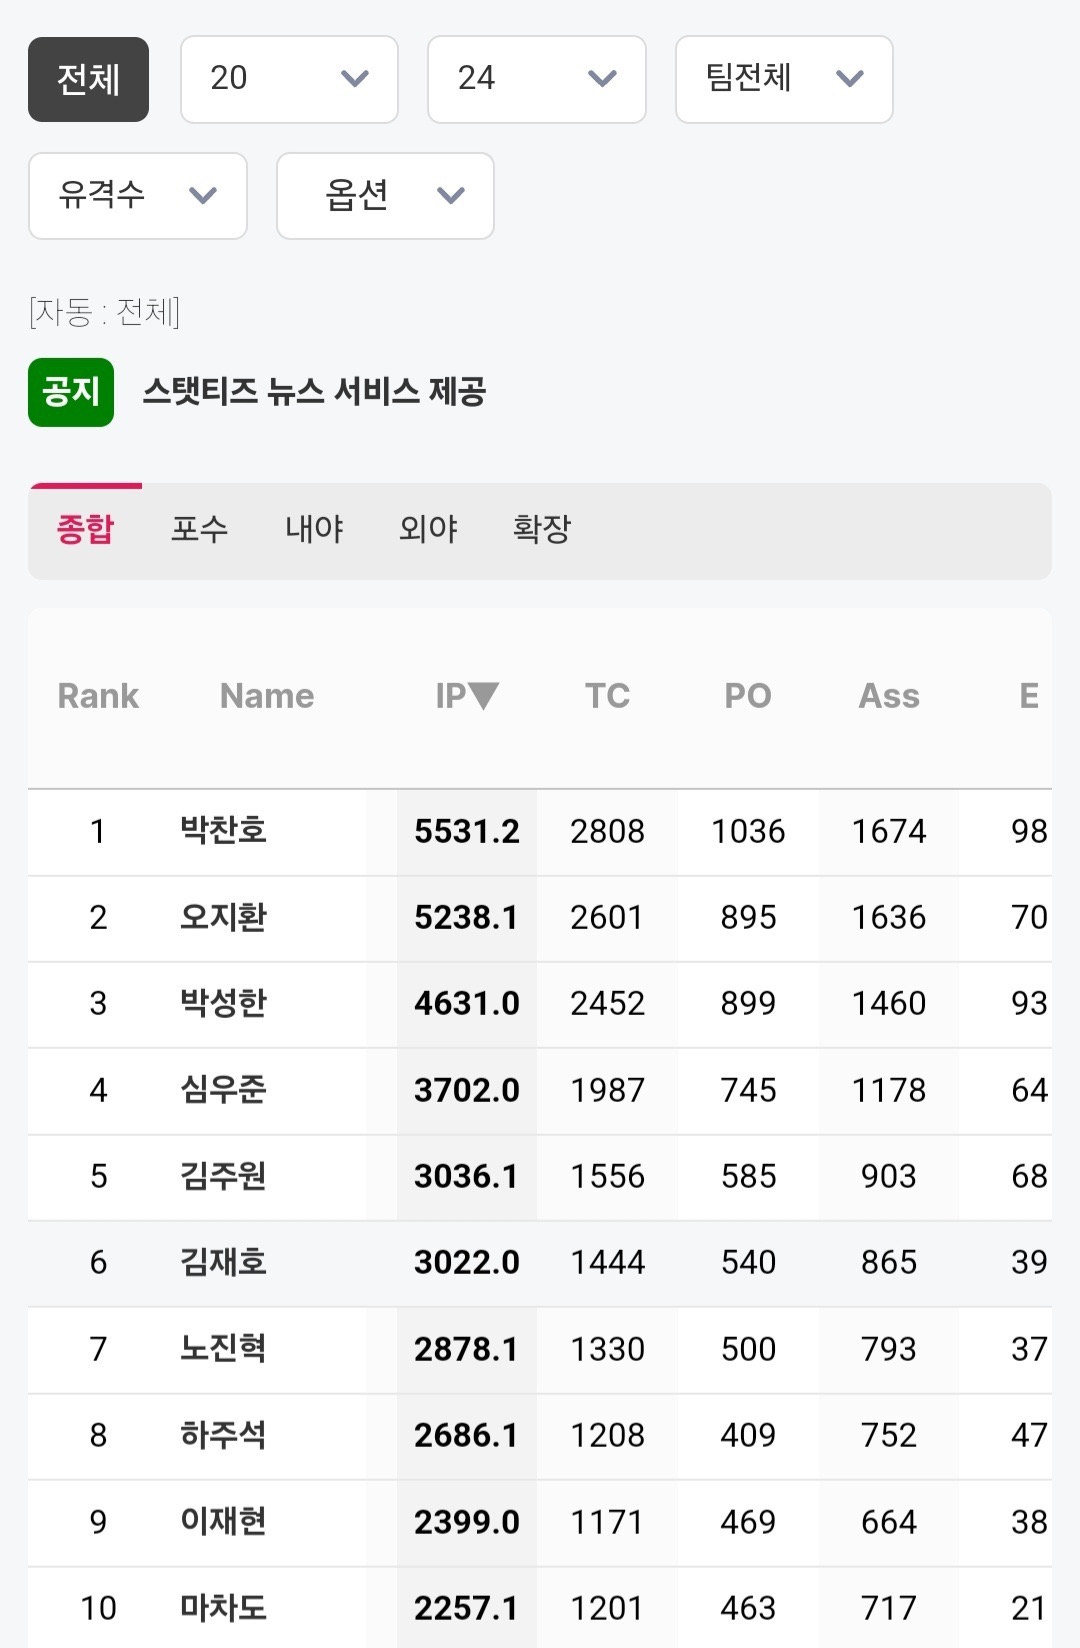
Task: Open player 박찬호's profile link
Action: pyautogui.click(x=223, y=831)
